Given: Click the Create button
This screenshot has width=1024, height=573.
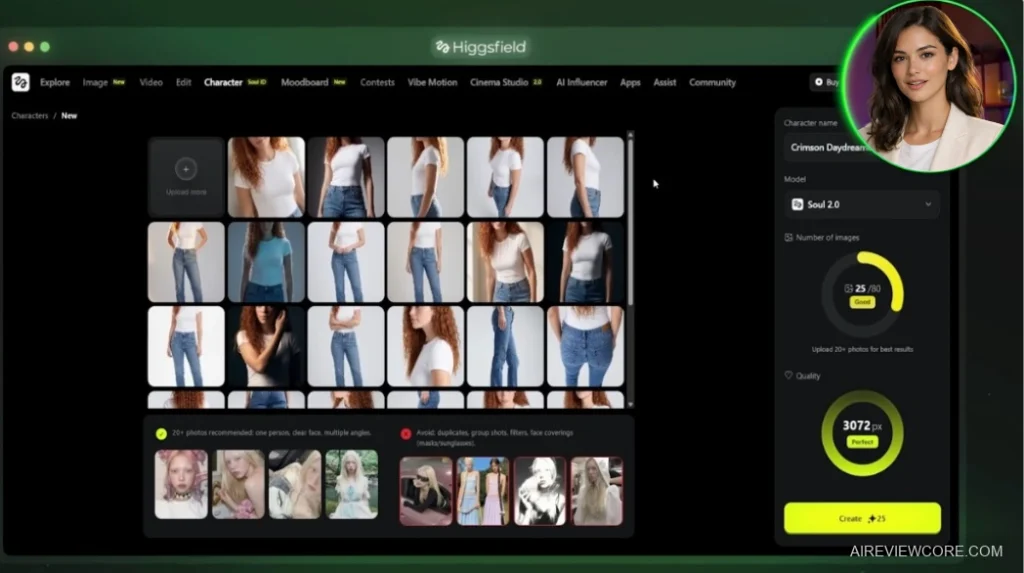Looking at the screenshot, I should [862, 518].
